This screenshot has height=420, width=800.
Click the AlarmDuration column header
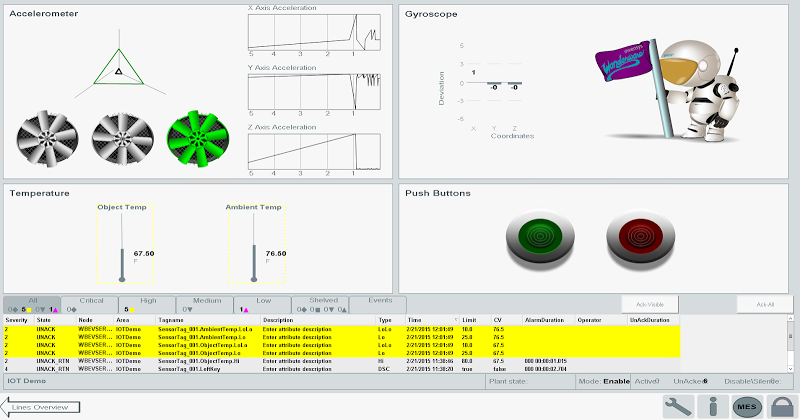click(x=549, y=320)
